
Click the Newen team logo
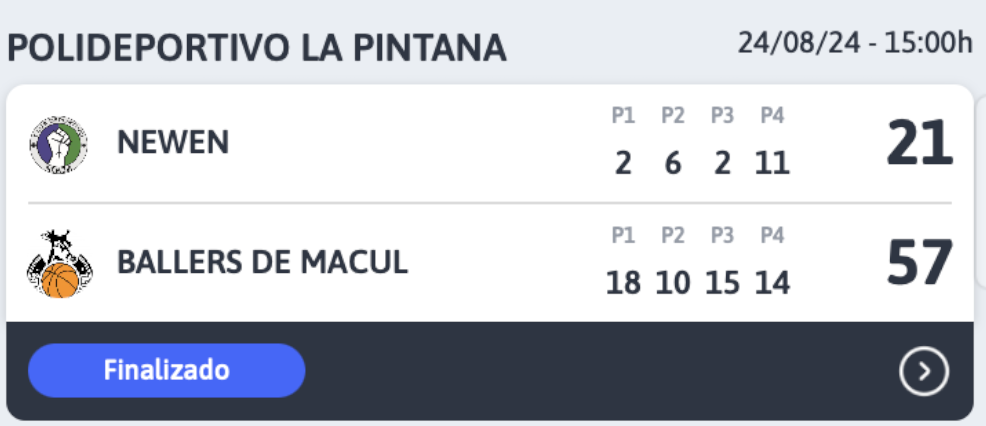click(58, 145)
